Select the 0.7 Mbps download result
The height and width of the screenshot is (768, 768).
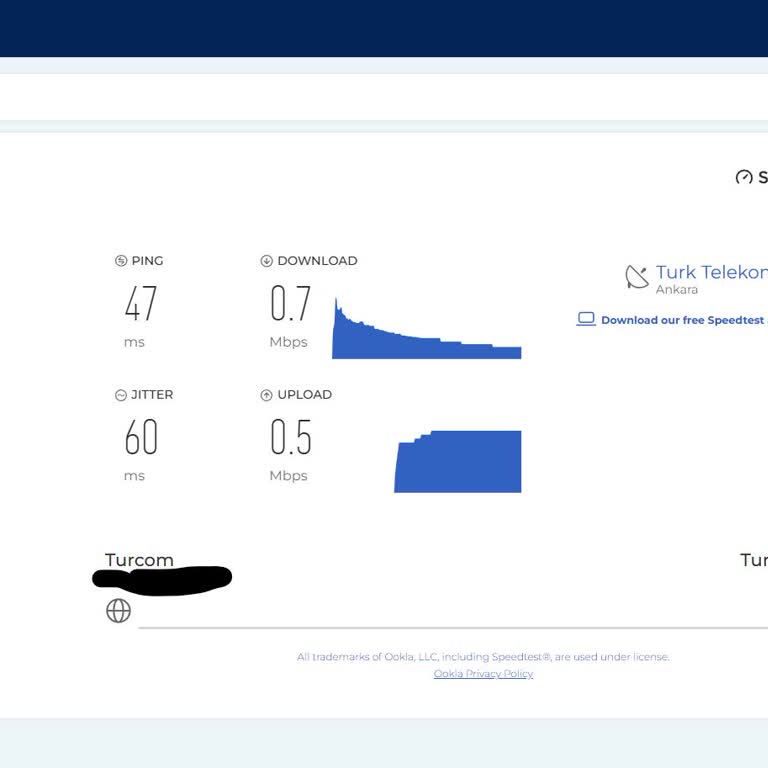coord(290,304)
